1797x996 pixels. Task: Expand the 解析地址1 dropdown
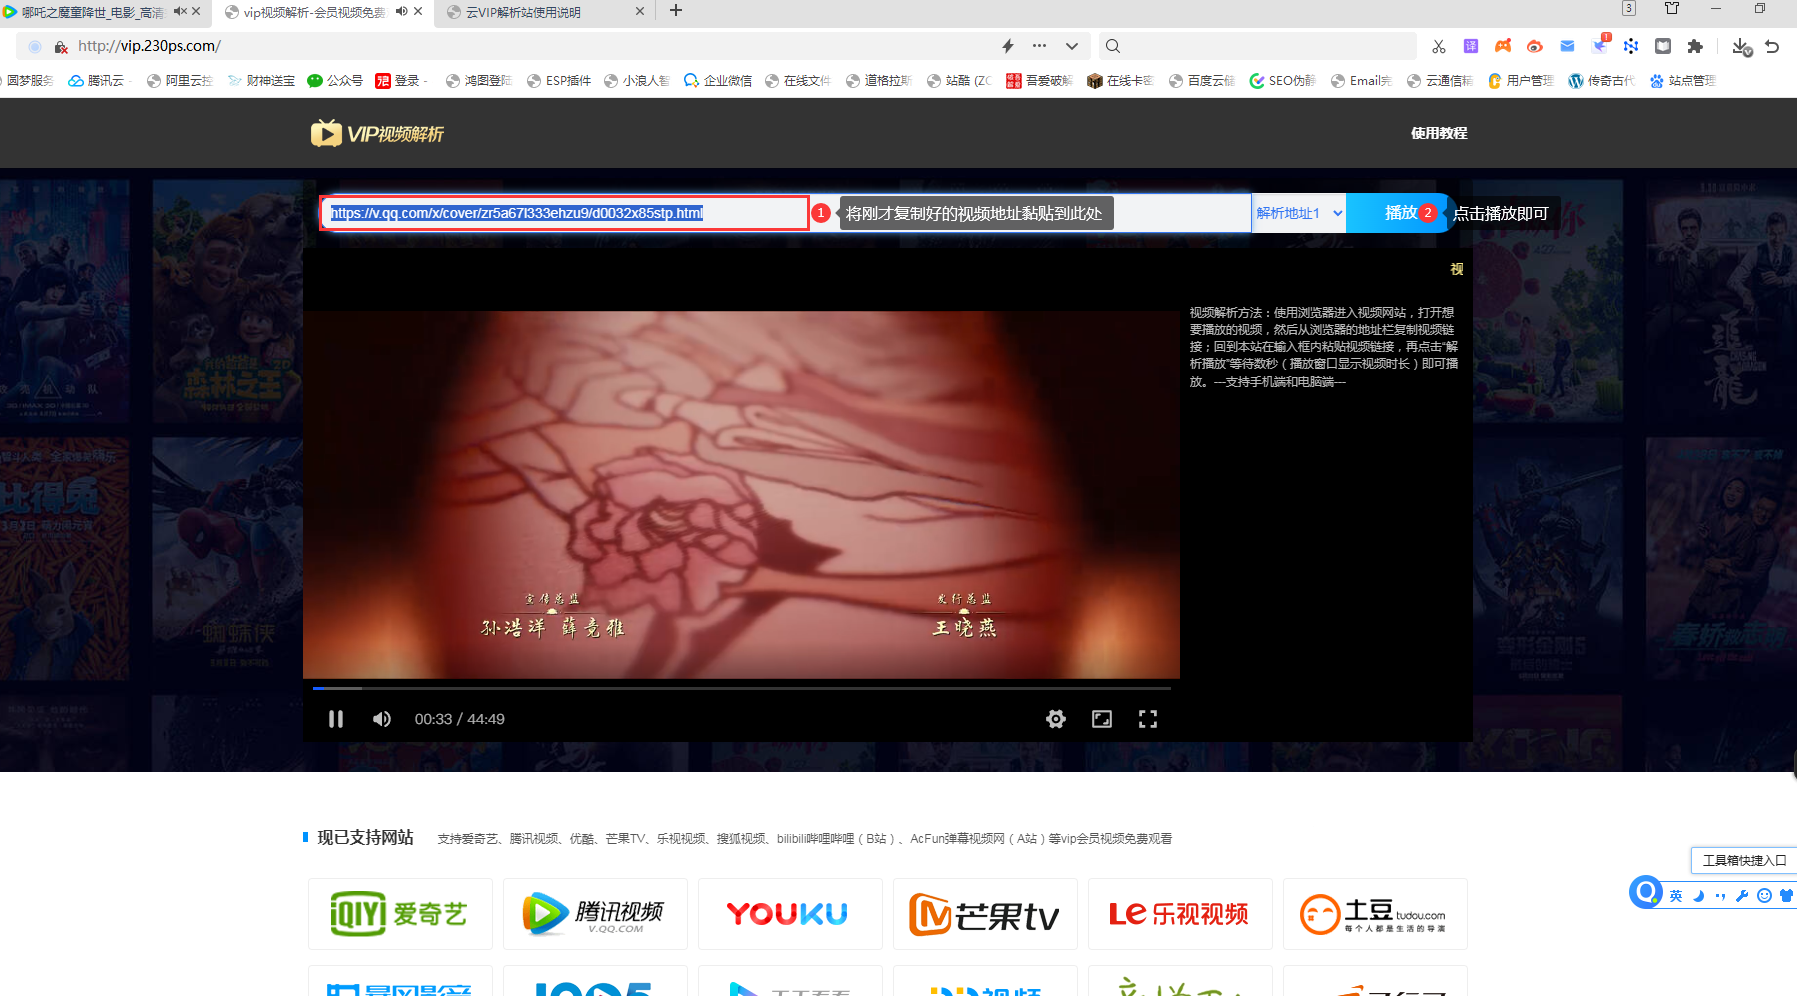pos(1299,213)
